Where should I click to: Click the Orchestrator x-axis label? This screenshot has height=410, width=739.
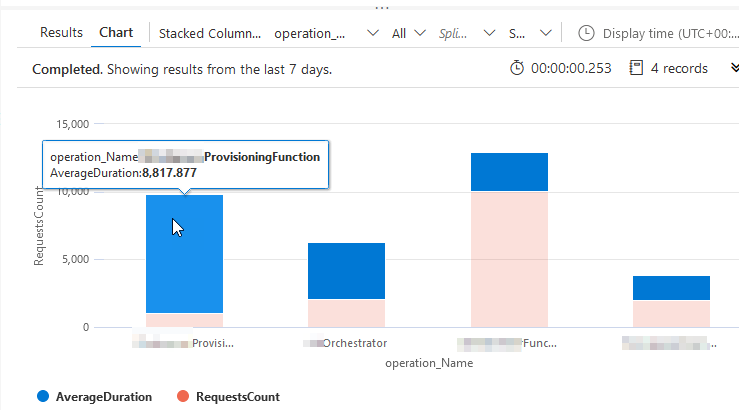346,343
